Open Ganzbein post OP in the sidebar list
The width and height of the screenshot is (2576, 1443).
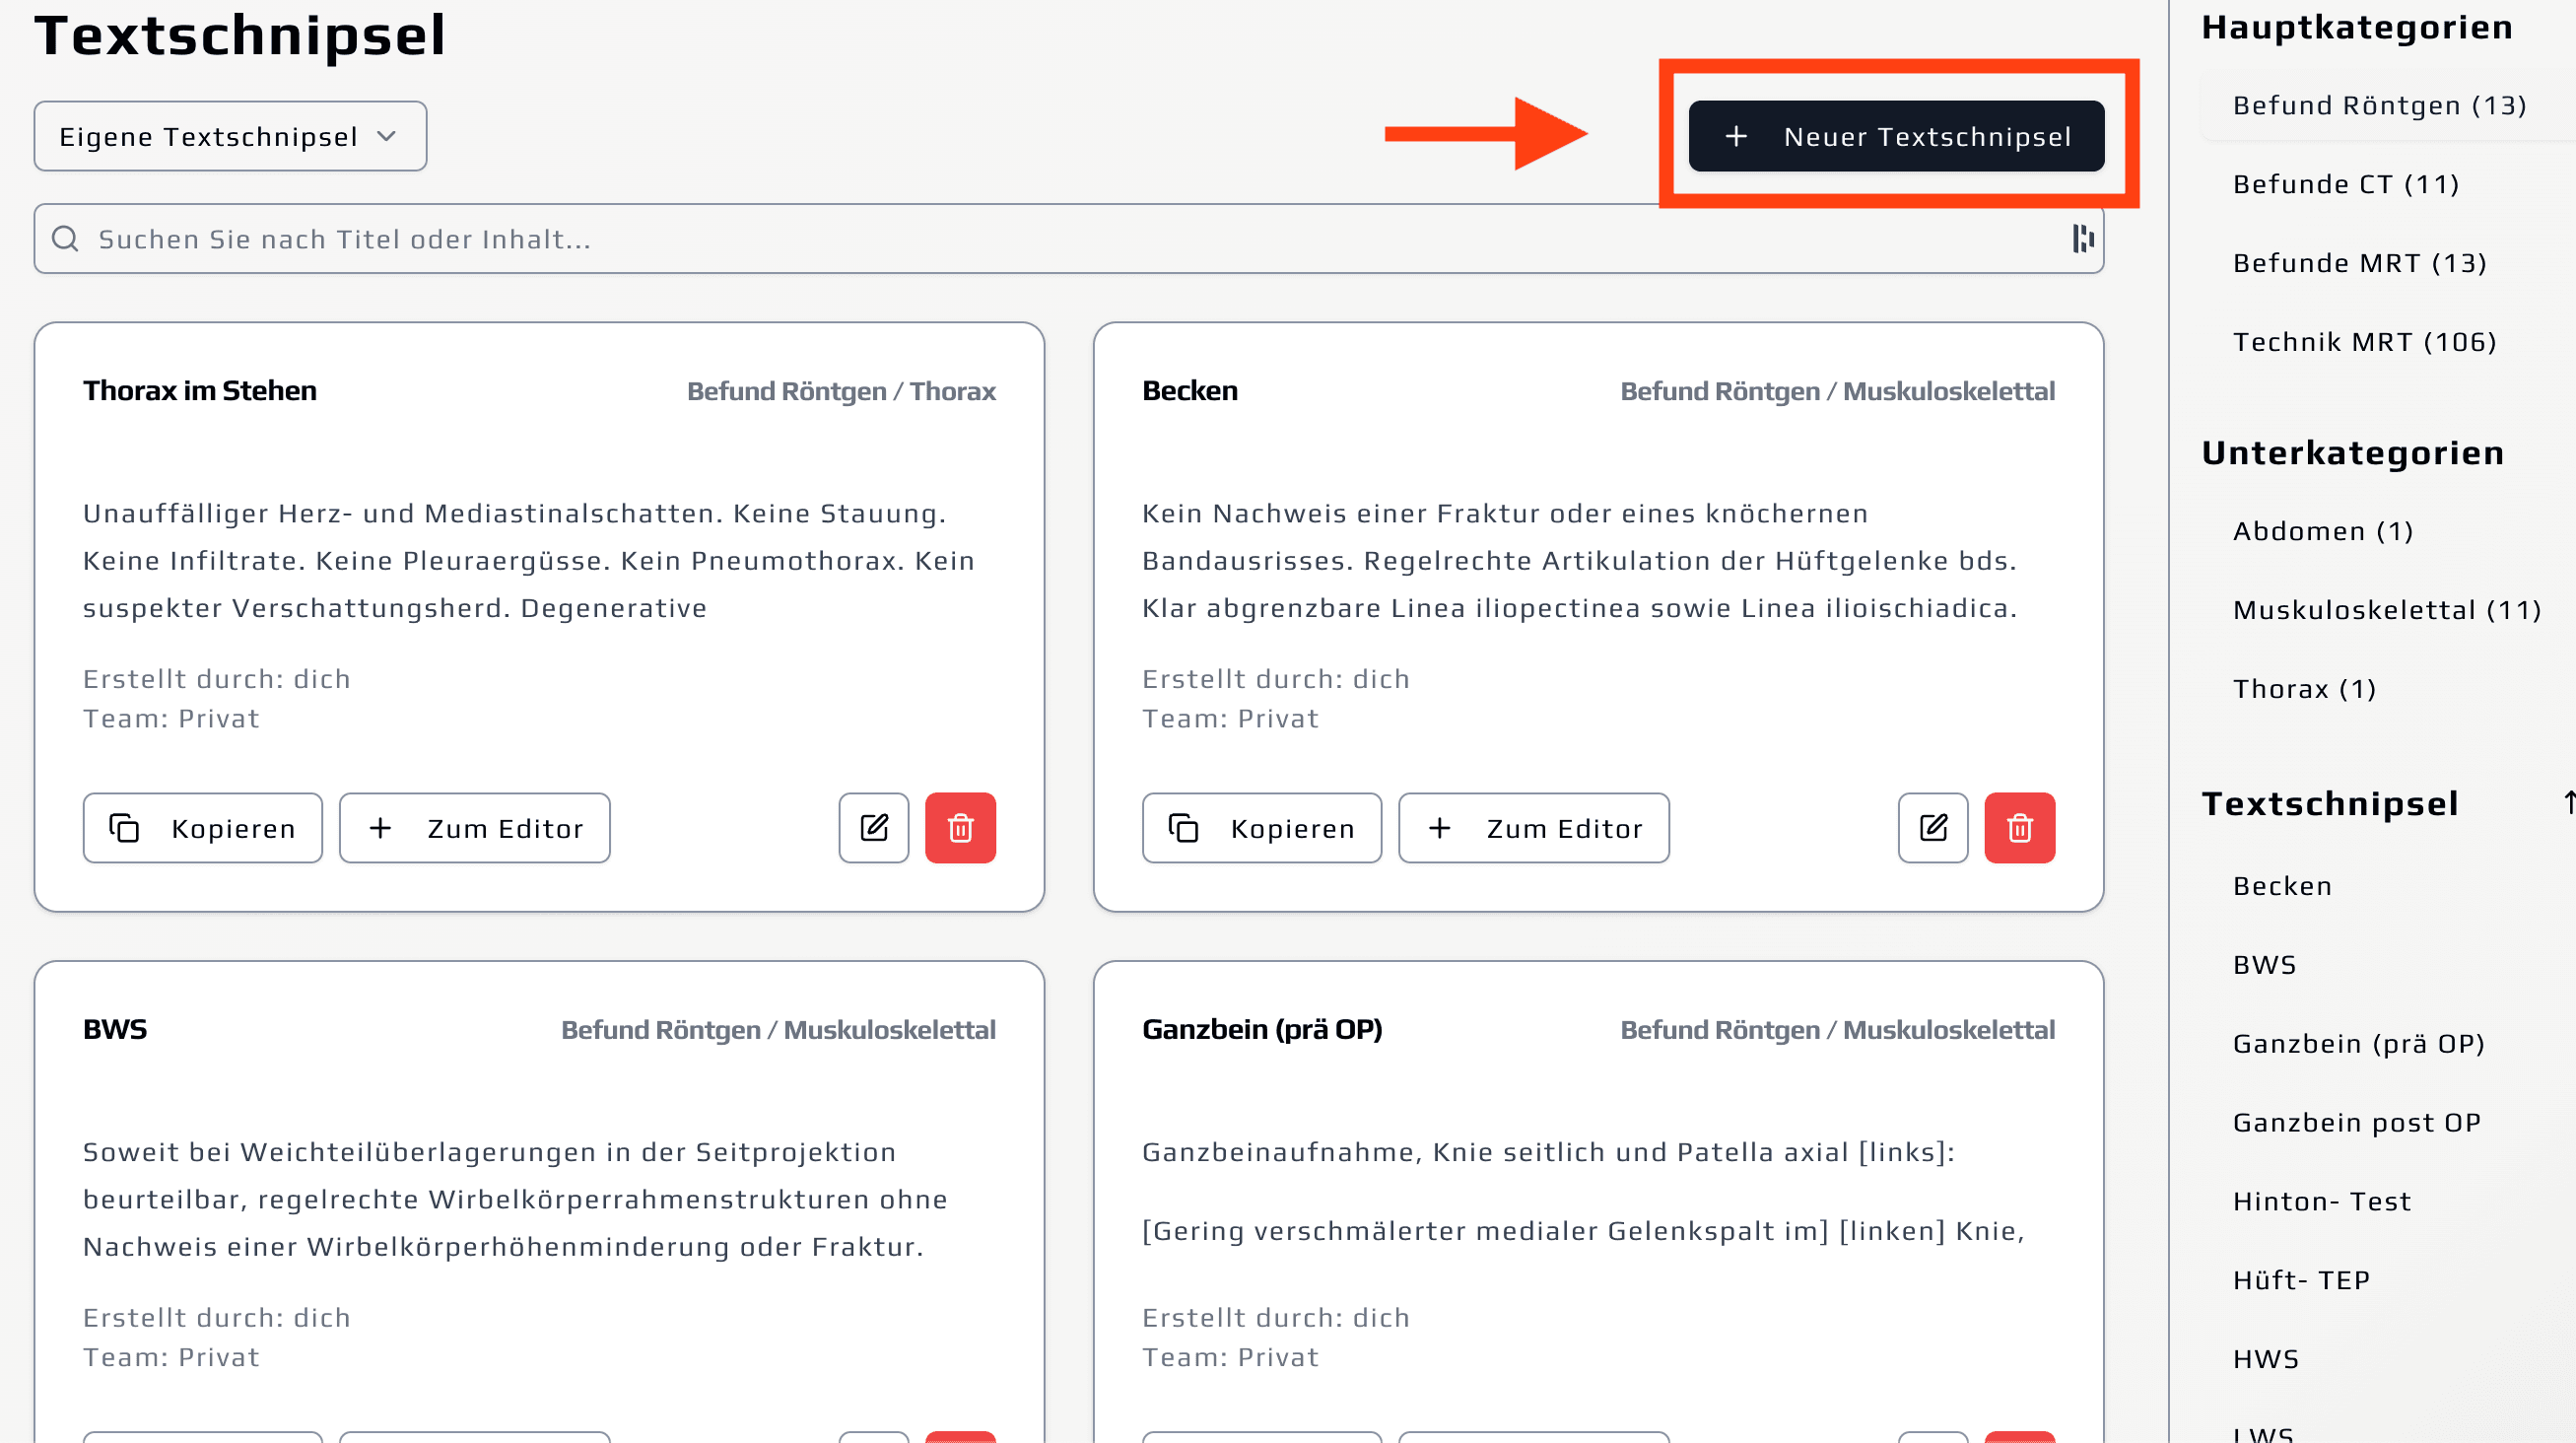tap(2357, 1123)
